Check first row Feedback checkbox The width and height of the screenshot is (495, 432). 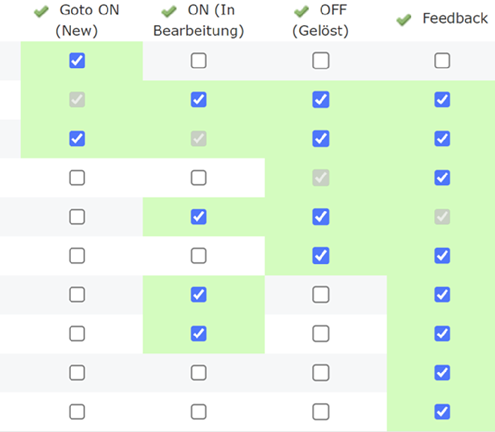[x=442, y=61]
